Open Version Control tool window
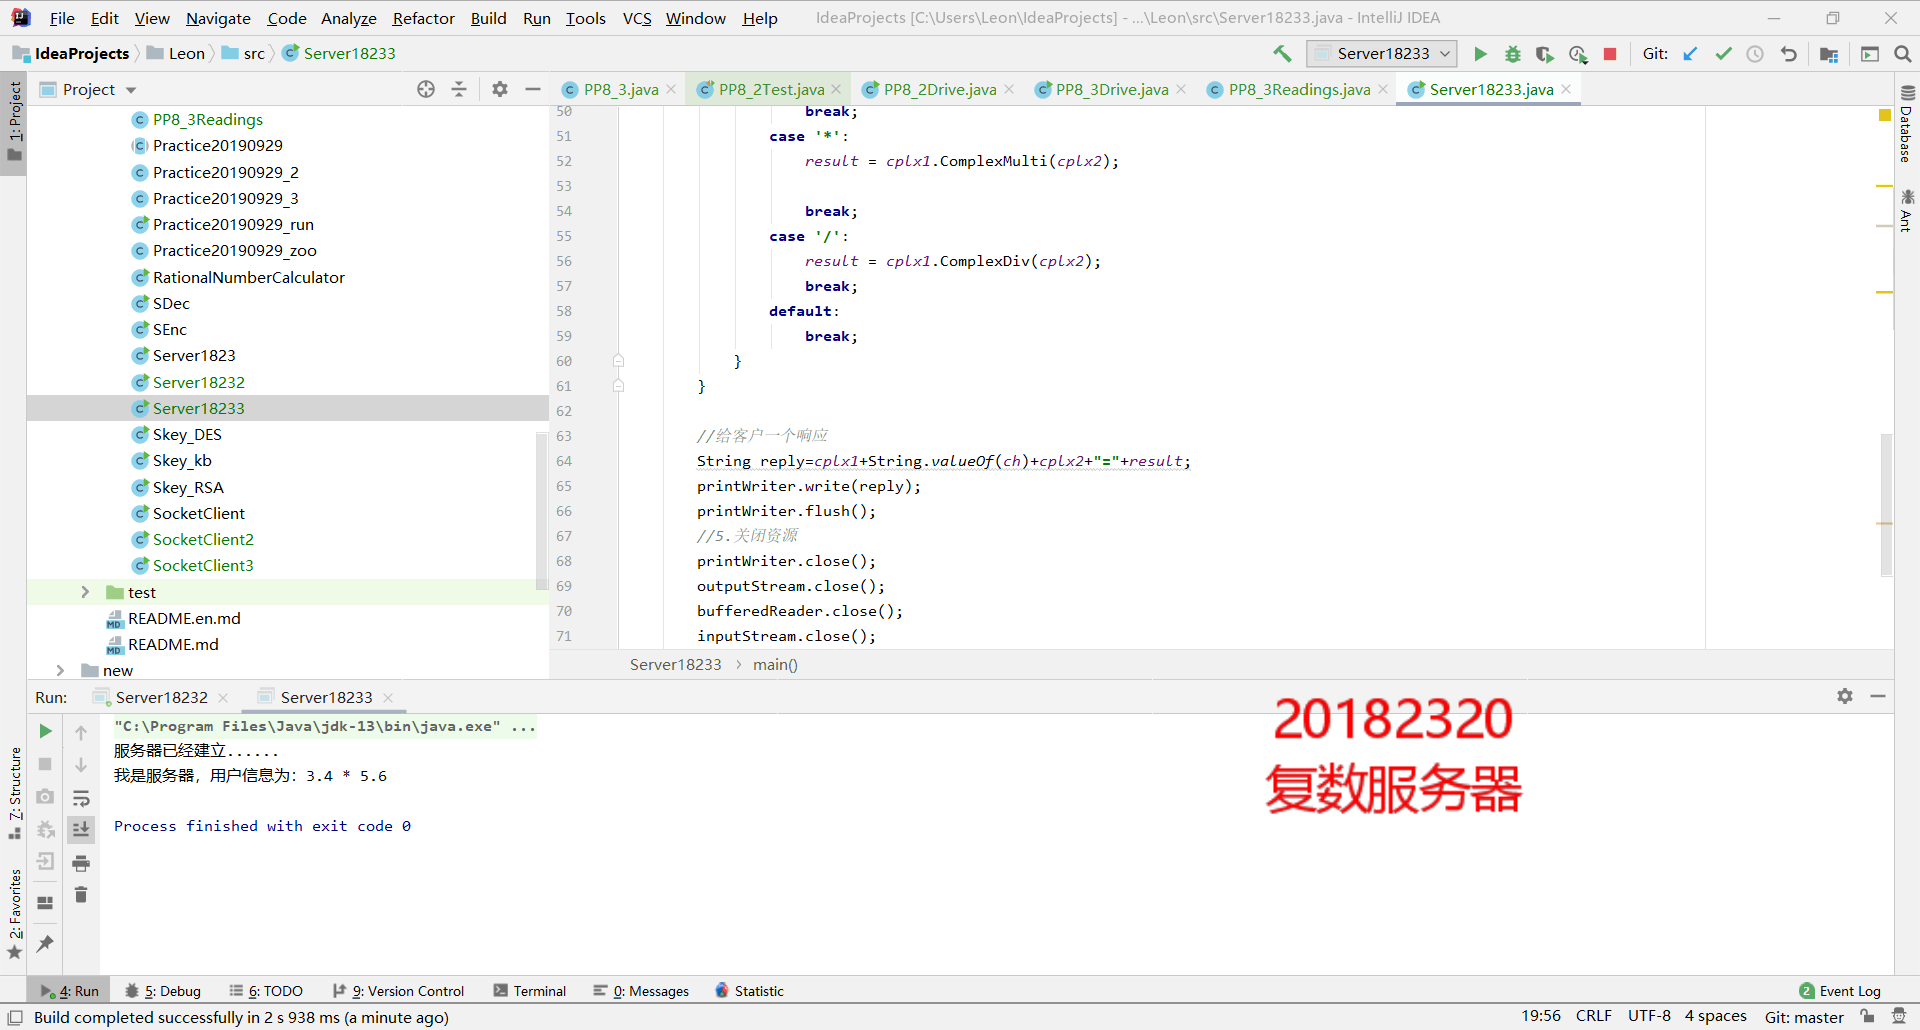Viewport: 1920px width, 1030px height. pyautogui.click(x=398, y=991)
